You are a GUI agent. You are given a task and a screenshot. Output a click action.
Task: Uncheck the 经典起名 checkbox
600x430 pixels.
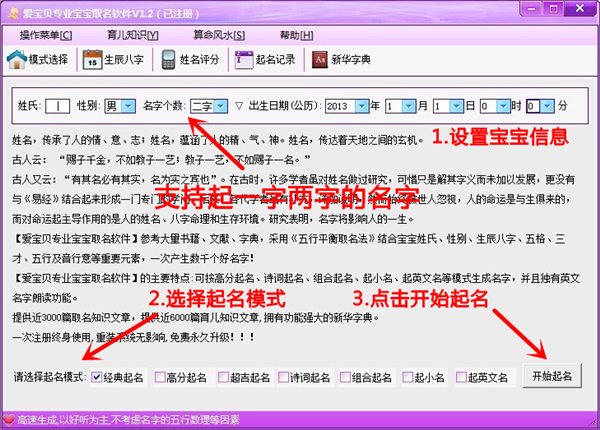96,378
